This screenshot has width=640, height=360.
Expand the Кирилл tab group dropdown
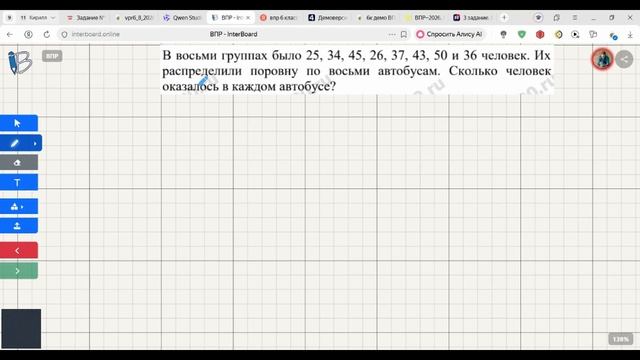[x=53, y=18]
